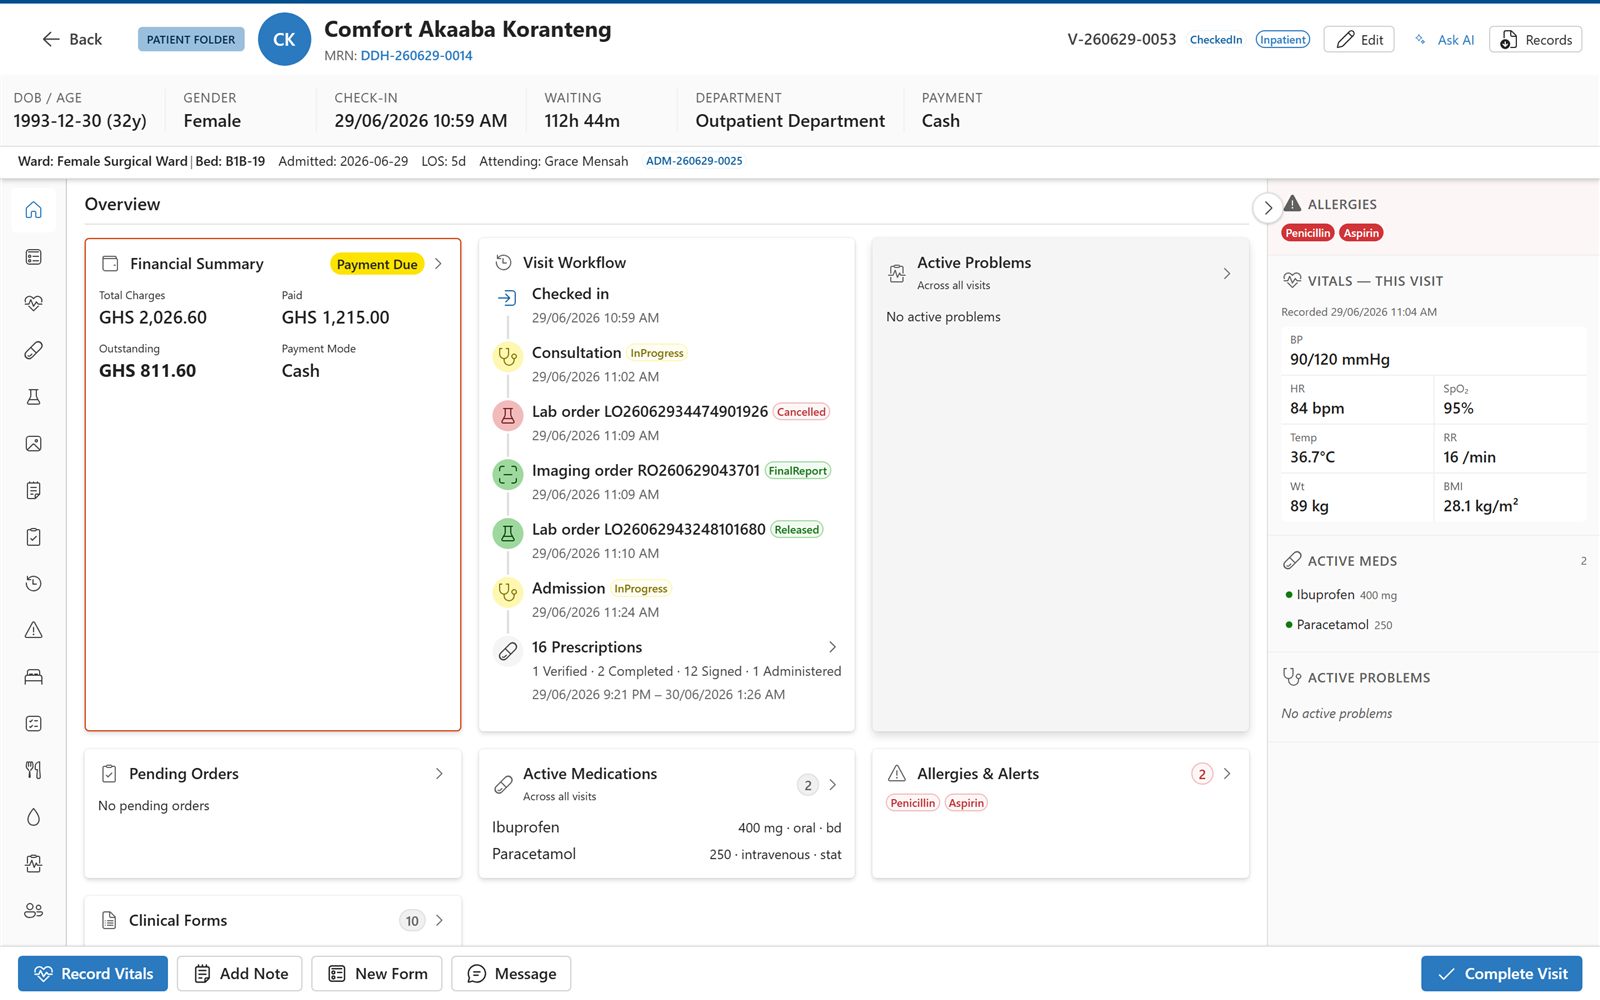Screen dimensions: 1600x1000
Task: Collapse the right side panel chevron
Action: point(1268,208)
